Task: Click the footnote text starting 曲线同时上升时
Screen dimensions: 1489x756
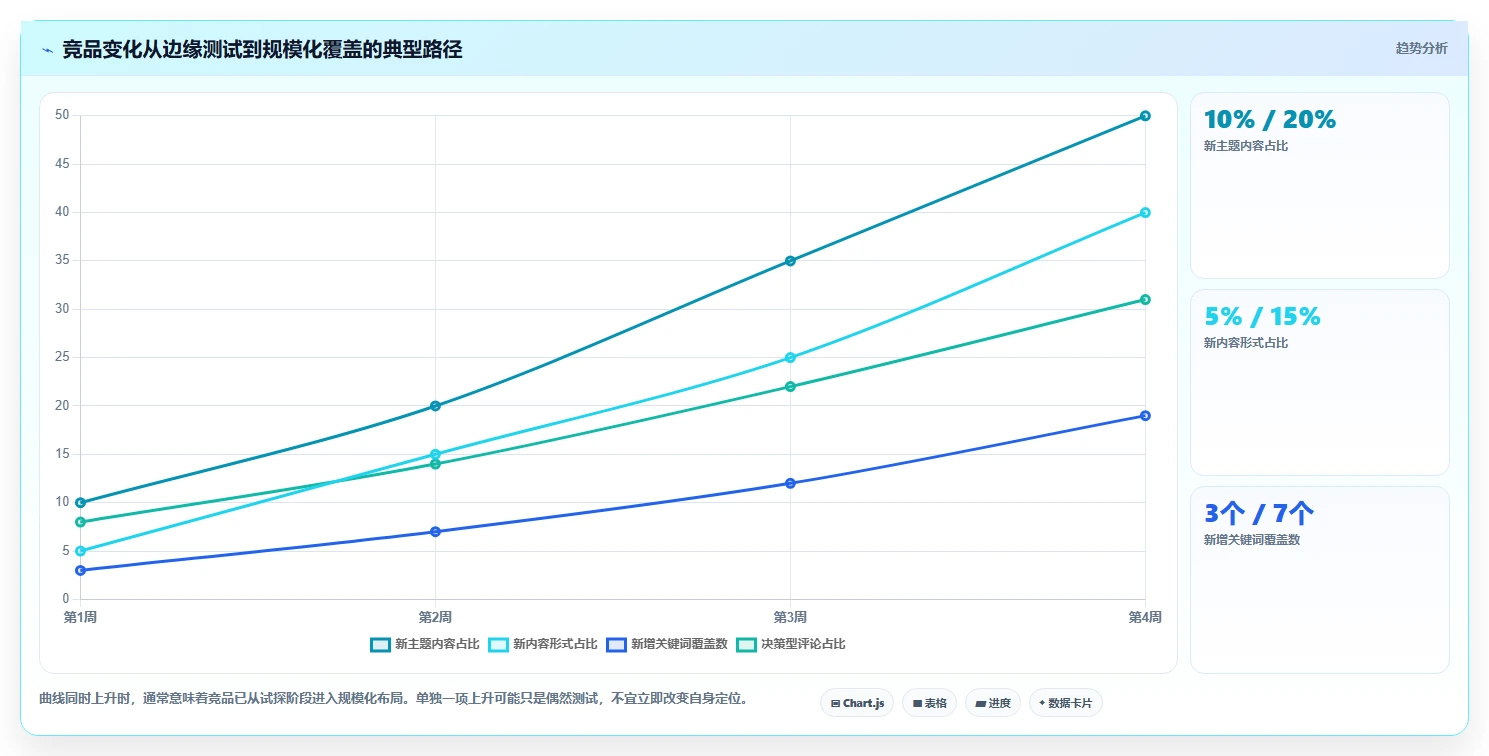Action: click(393, 698)
